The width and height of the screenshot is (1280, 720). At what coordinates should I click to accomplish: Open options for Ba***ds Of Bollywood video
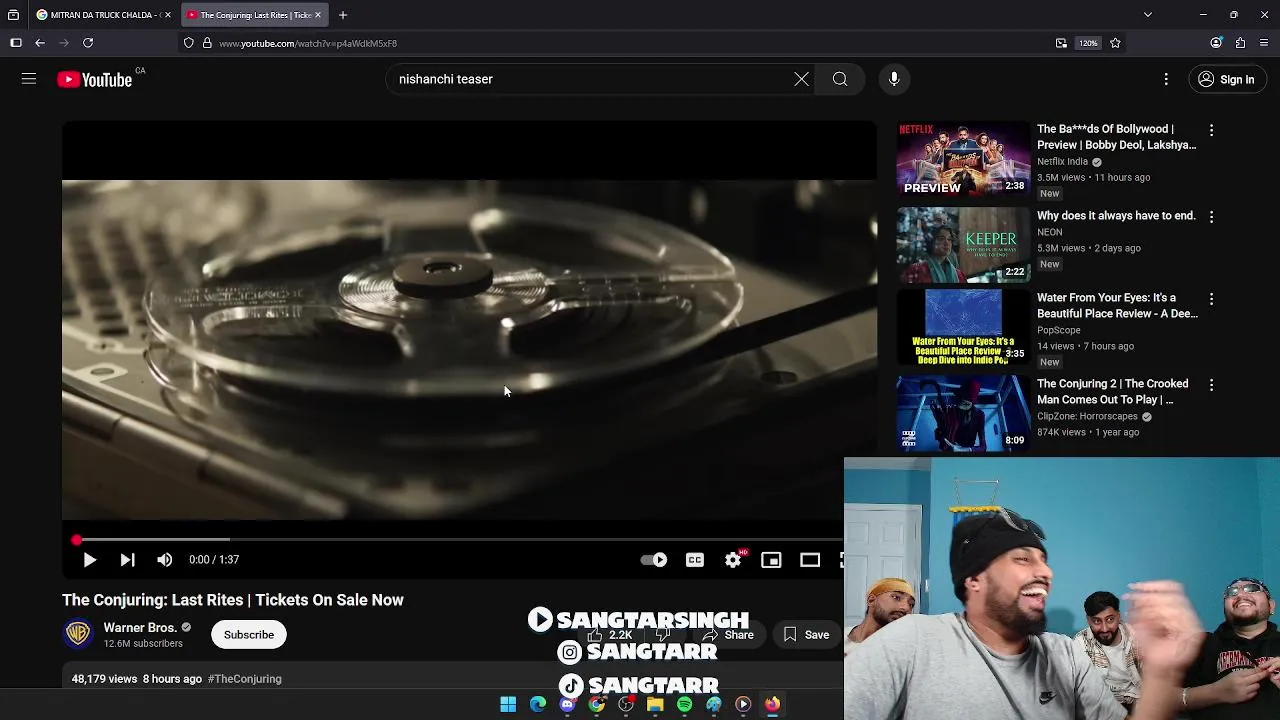(x=1211, y=130)
